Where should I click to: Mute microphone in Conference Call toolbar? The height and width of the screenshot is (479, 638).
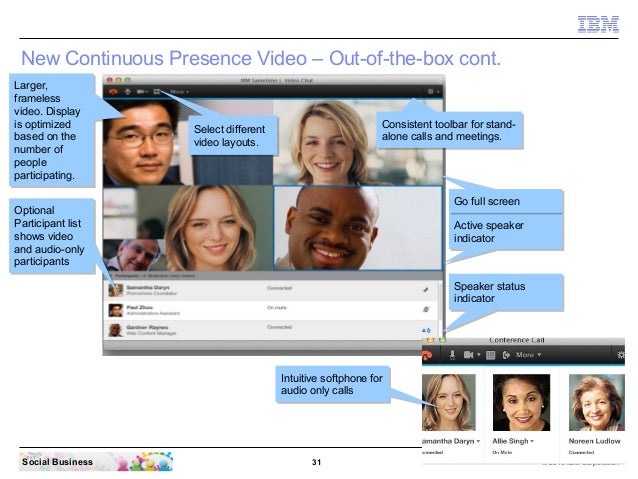point(452,355)
